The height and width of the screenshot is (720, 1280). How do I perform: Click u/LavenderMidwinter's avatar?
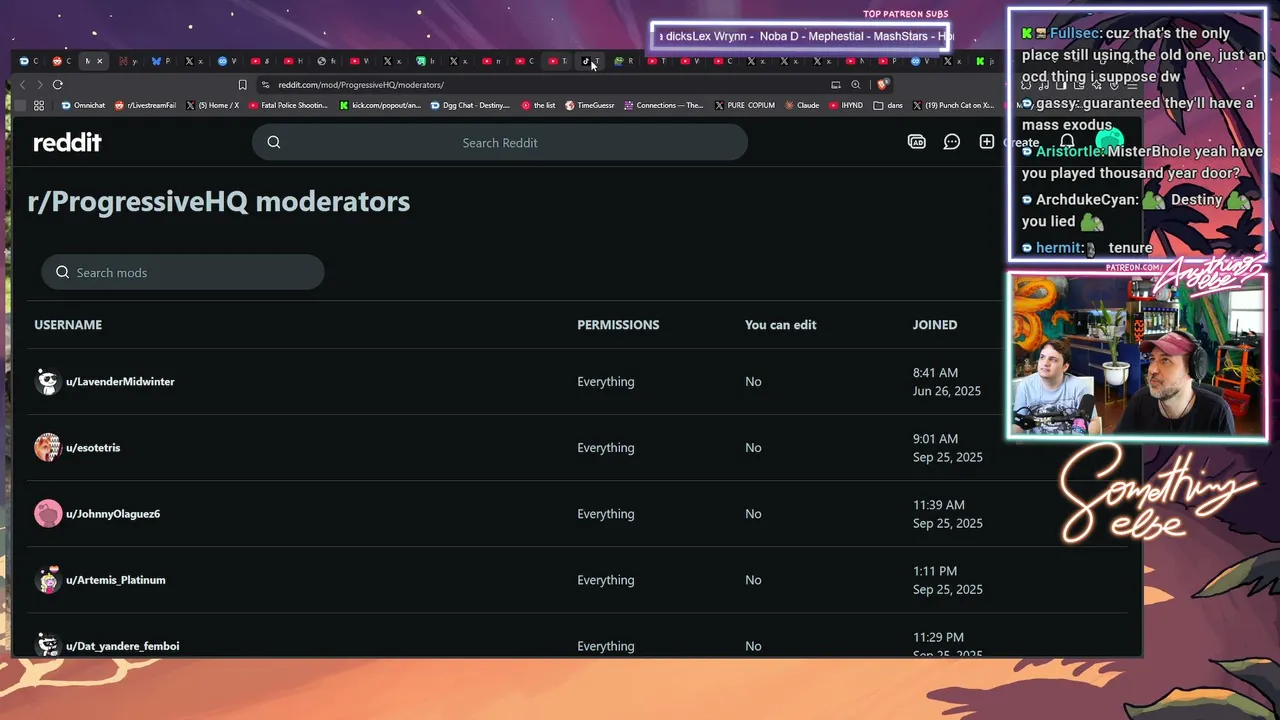(x=48, y=381)
